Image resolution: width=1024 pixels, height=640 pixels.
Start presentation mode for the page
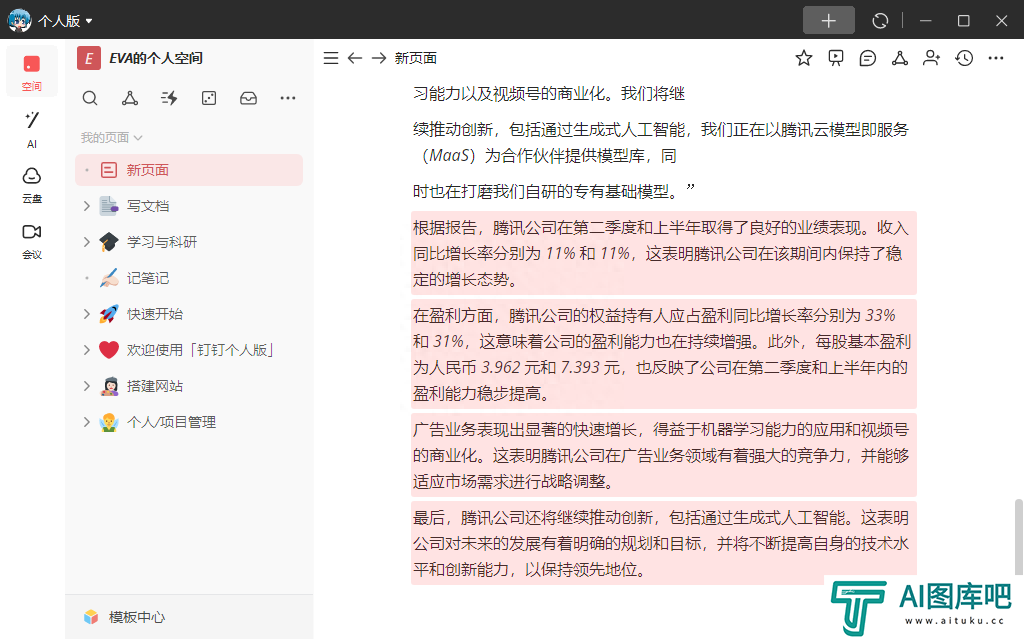point(836,58)
